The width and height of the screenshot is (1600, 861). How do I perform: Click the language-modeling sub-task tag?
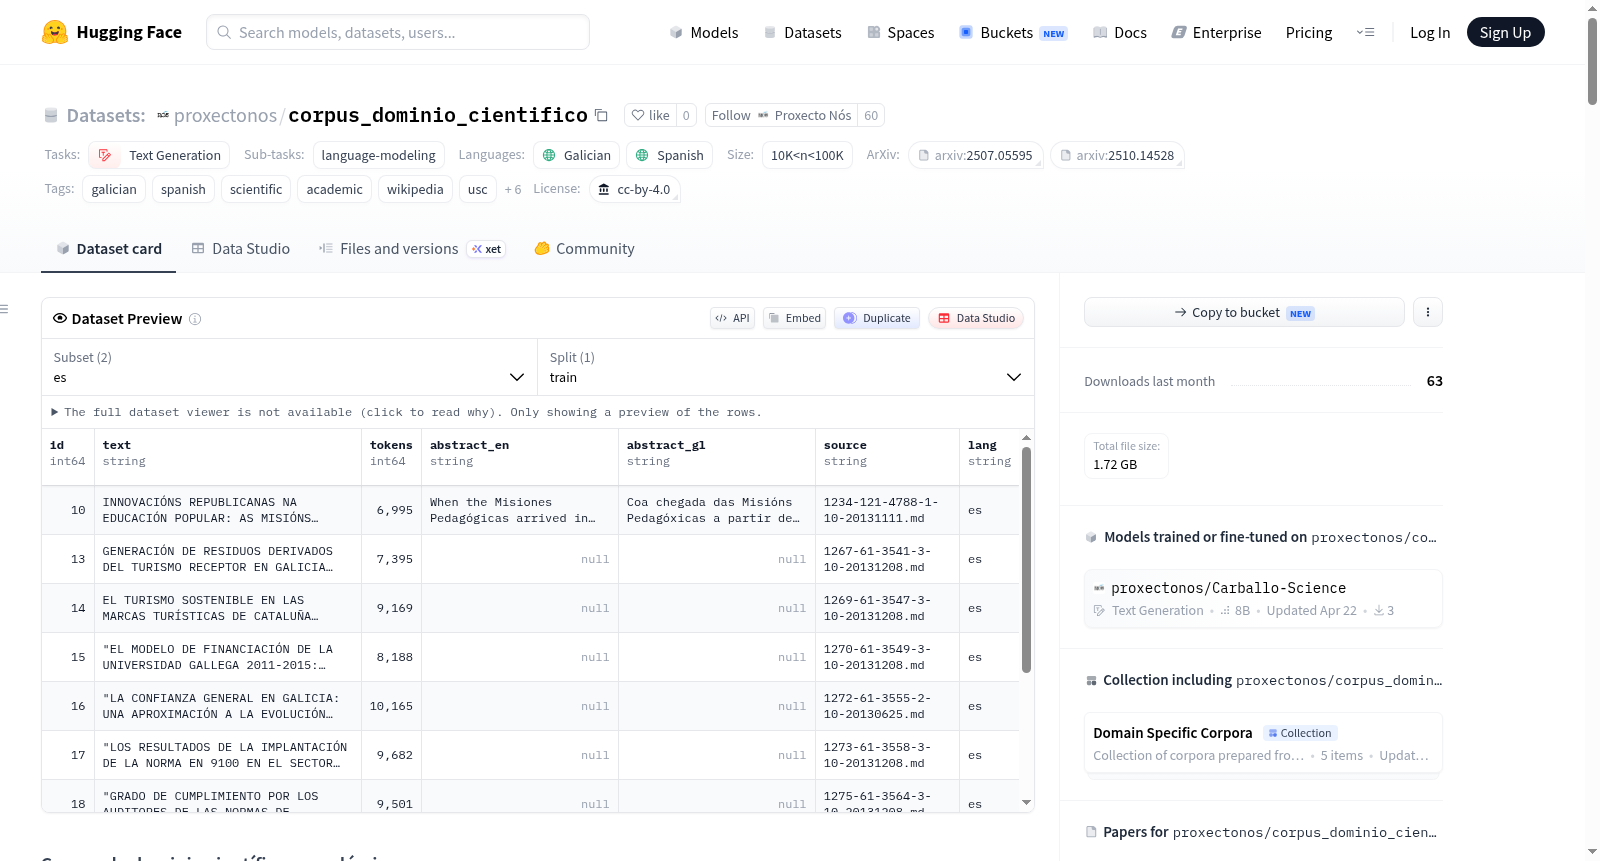click(379, 155)
